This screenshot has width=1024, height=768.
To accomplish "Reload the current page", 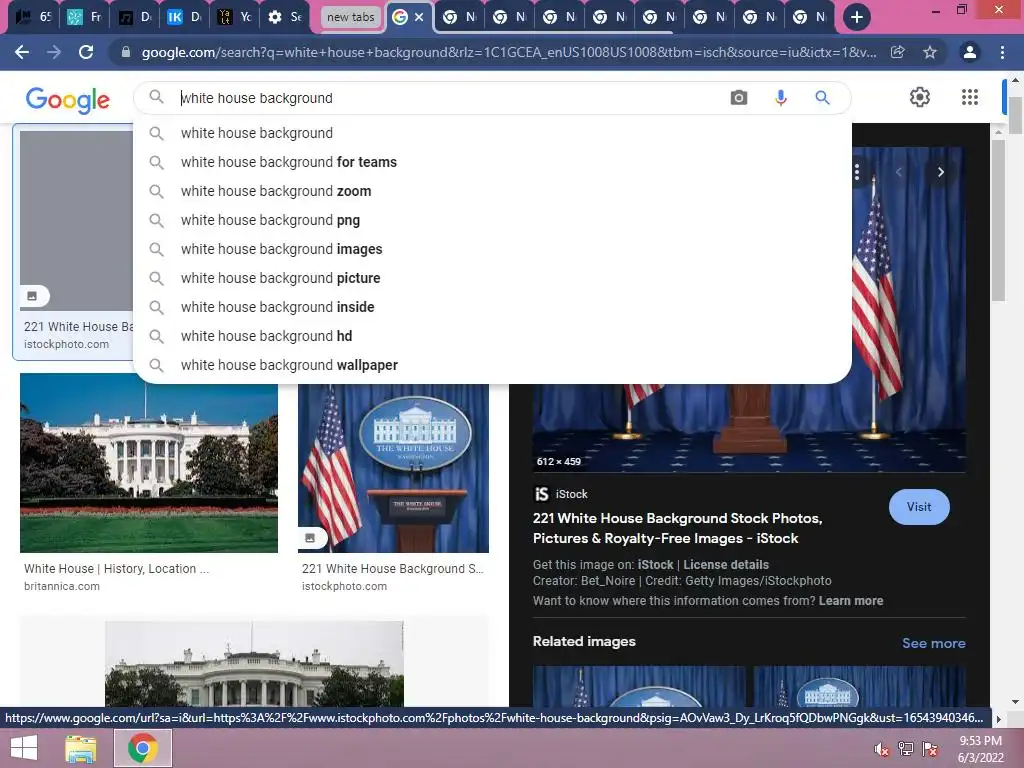I will pyautogui.click(x=86, y=52).
